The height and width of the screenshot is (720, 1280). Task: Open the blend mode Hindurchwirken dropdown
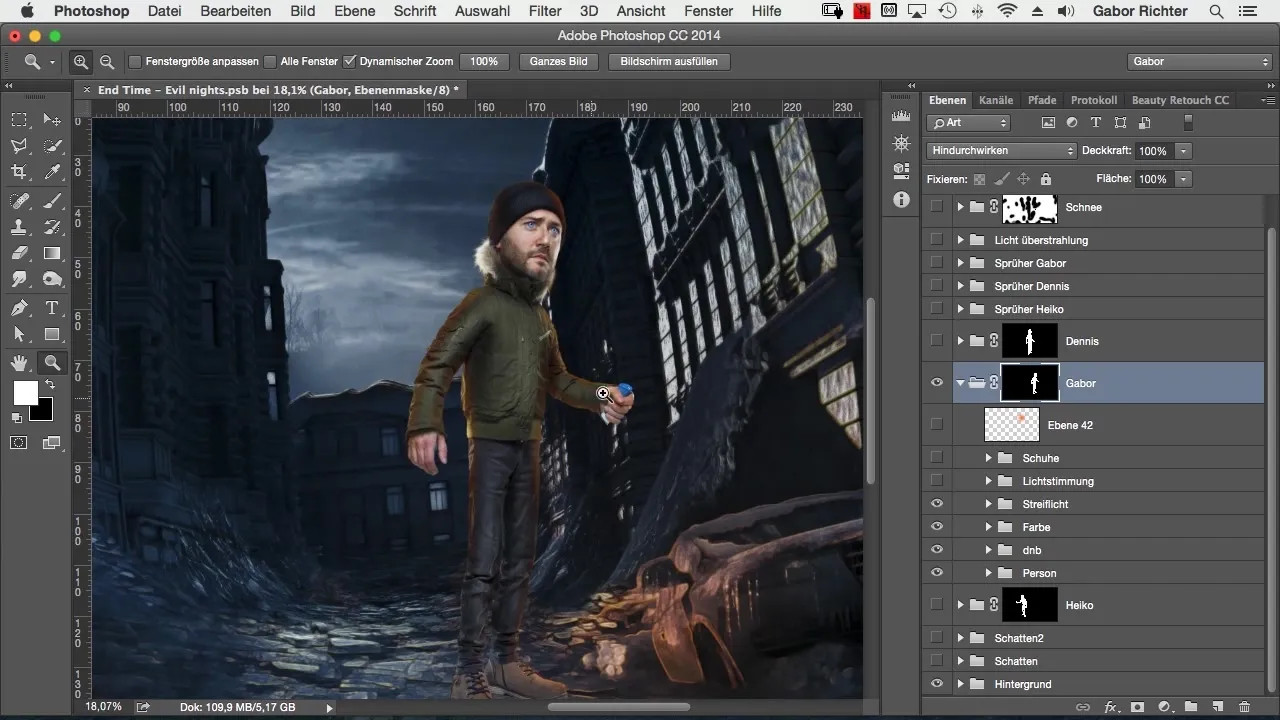1001,151
